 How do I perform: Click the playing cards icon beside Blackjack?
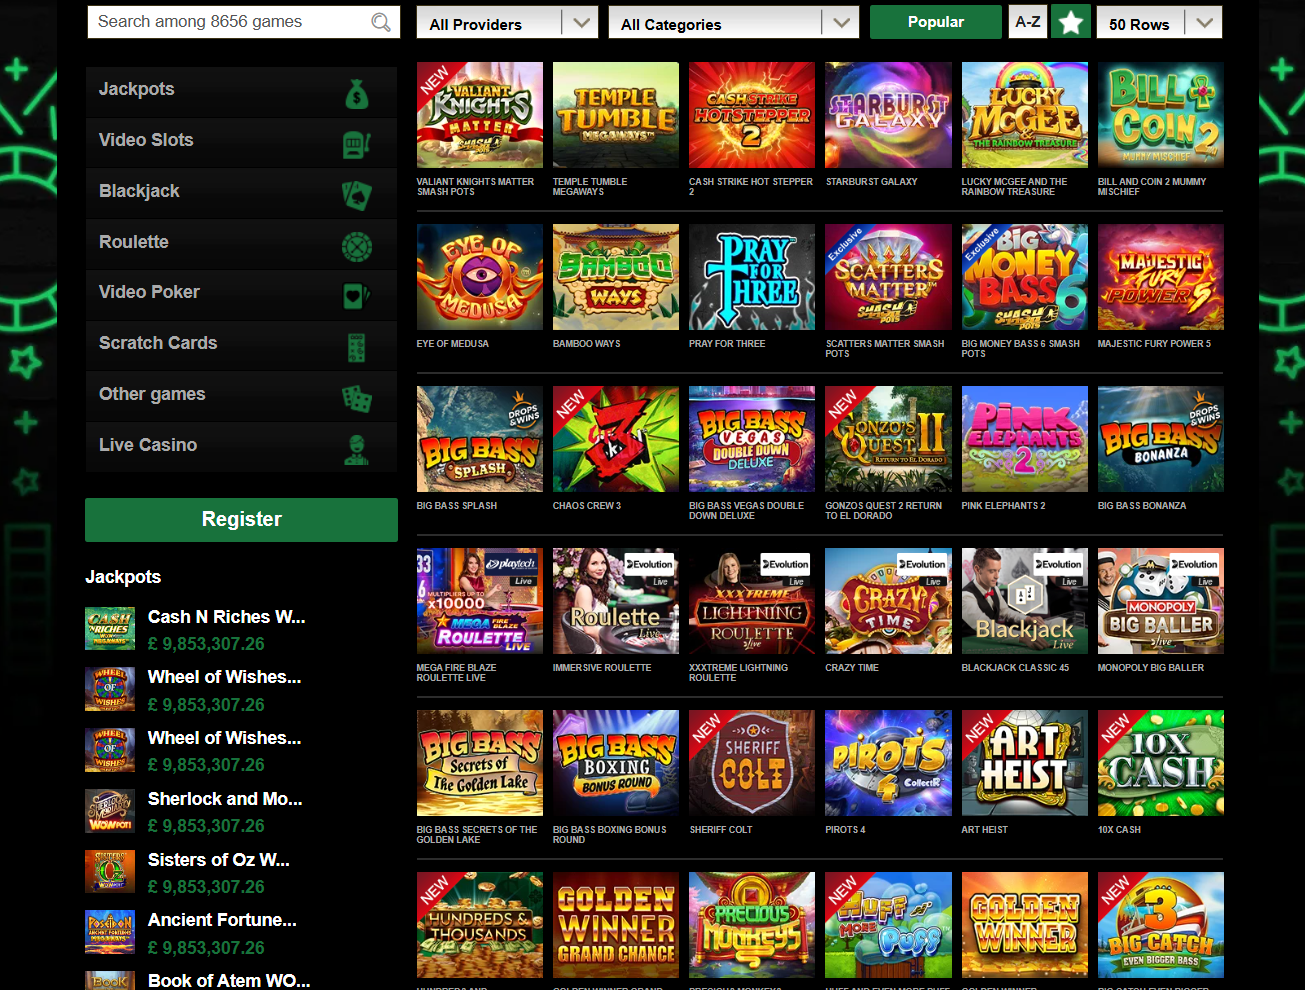tap(357, 195)
